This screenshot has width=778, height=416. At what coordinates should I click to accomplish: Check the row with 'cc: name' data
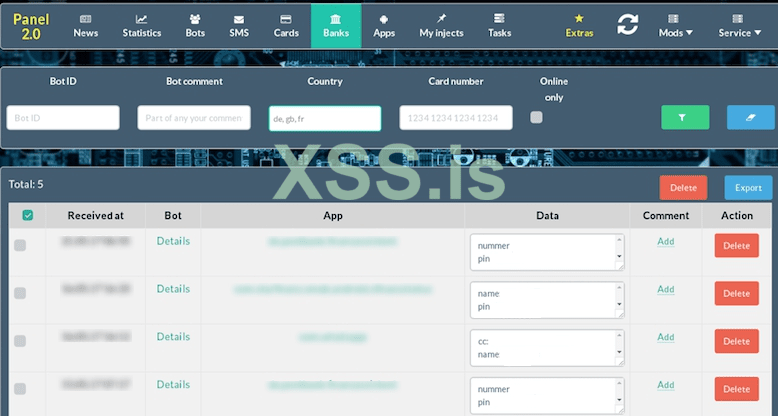(20, 341)
